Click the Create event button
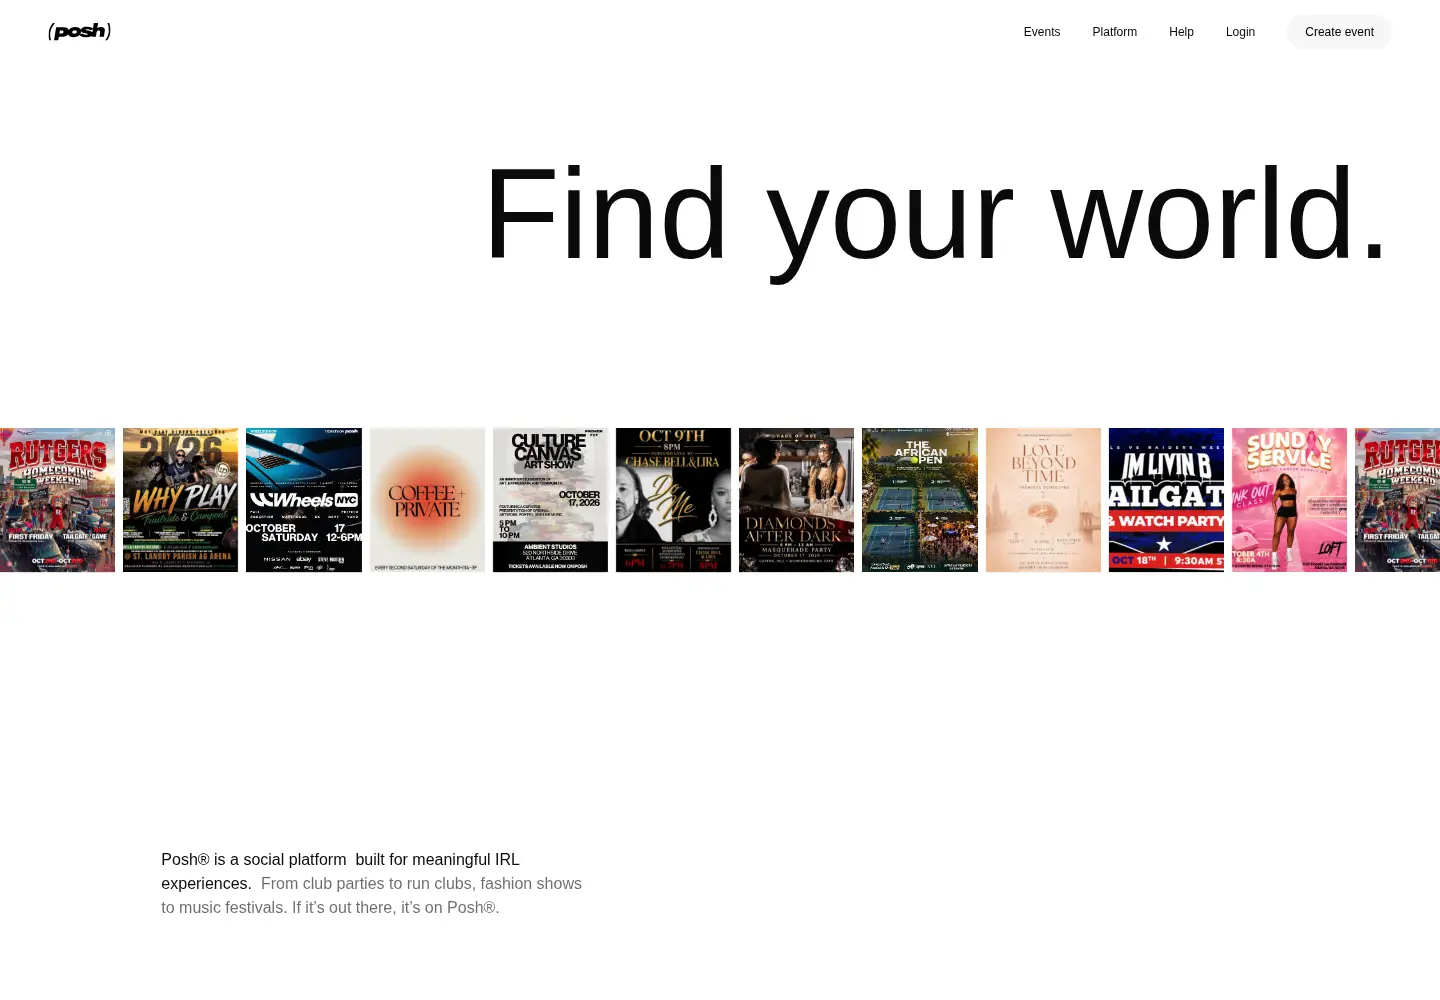 (1339, 32)
